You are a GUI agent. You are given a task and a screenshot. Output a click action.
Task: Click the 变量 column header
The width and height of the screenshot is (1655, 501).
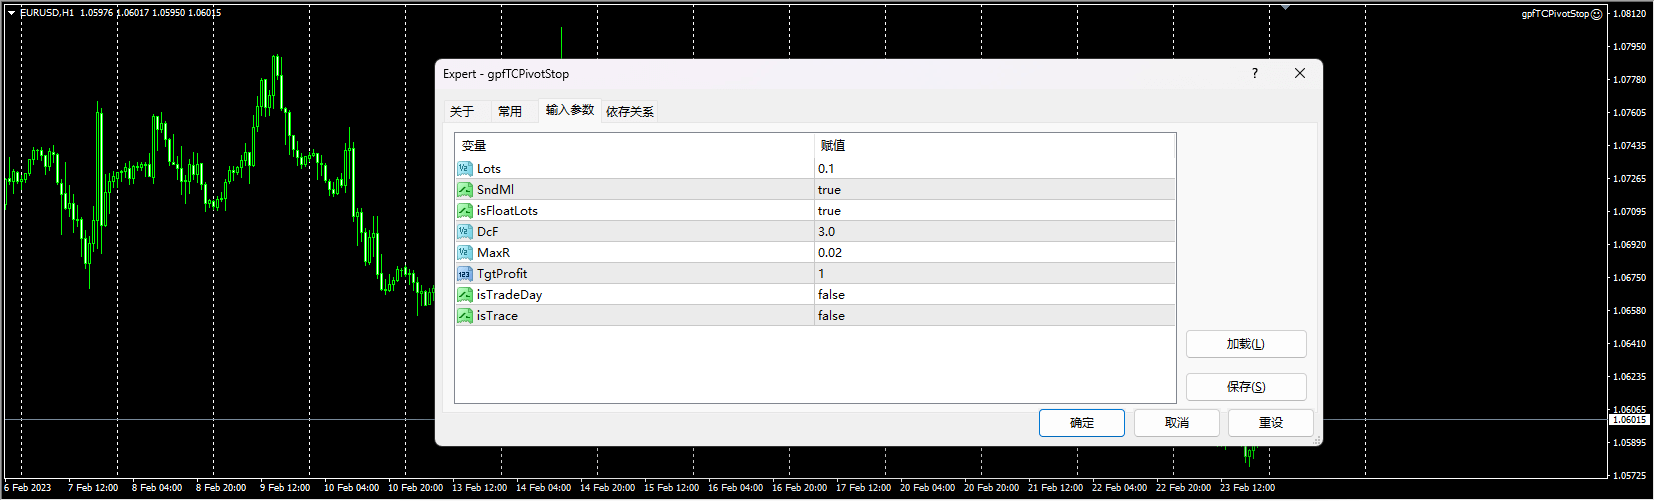635,146
